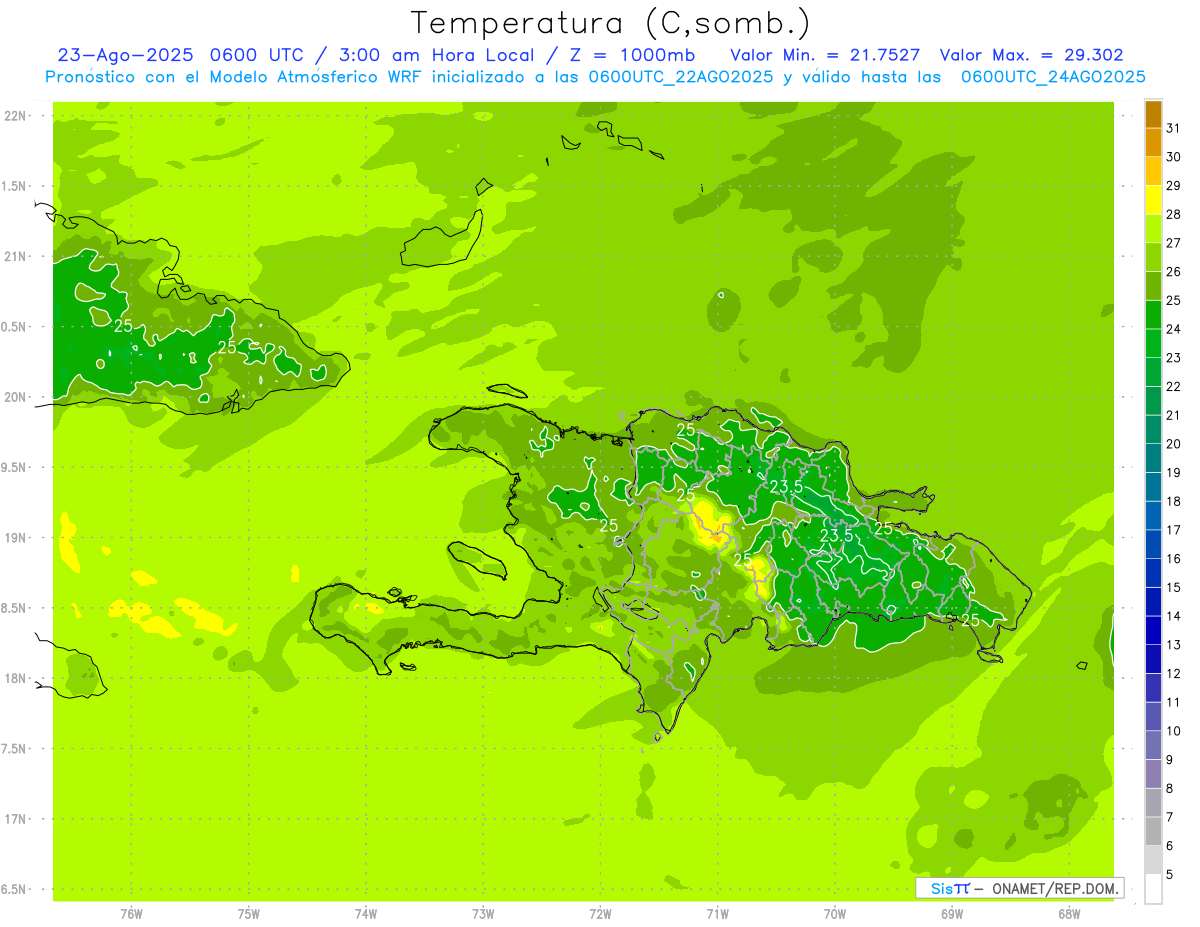Click the colorbar label '23'
1200x927 pixels.
coord(1174,358)
